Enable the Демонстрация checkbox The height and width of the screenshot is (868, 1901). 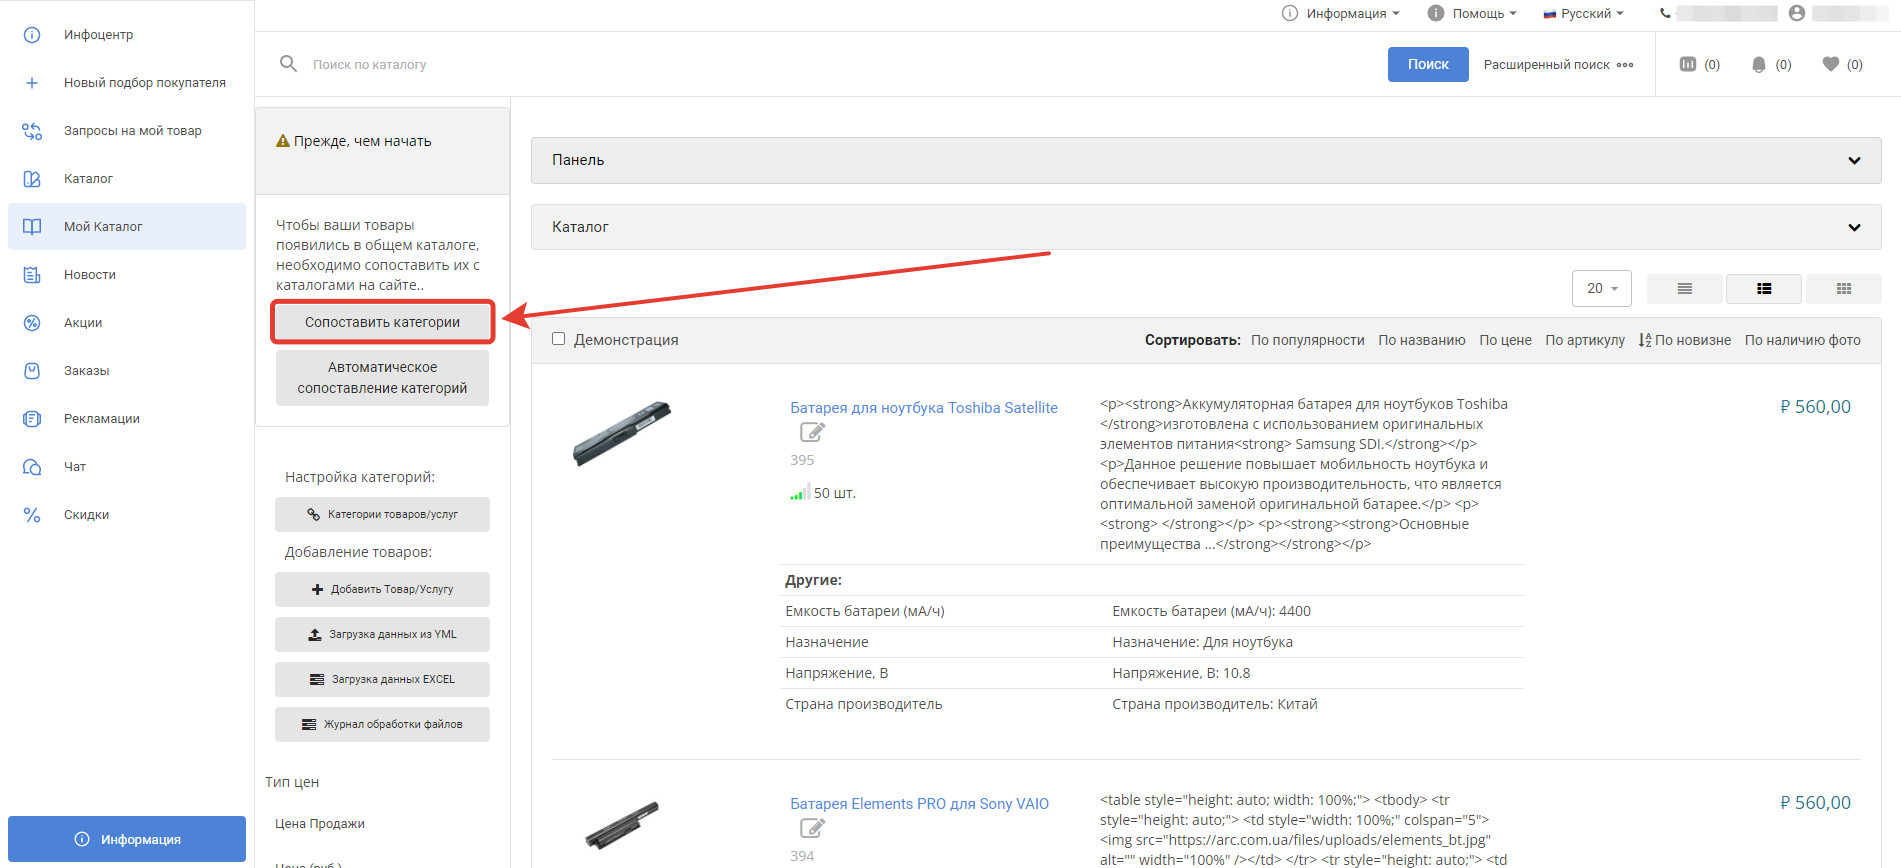point(559,339)
